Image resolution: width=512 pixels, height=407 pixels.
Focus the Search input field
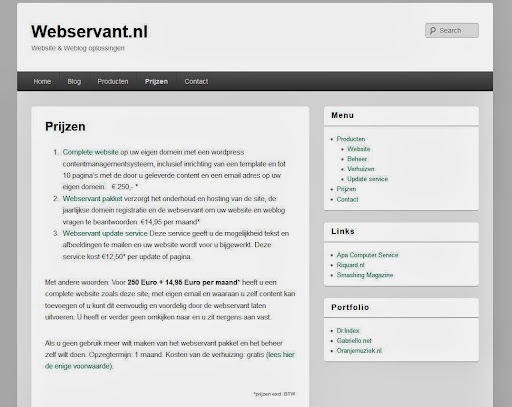(x=452, y=30)
